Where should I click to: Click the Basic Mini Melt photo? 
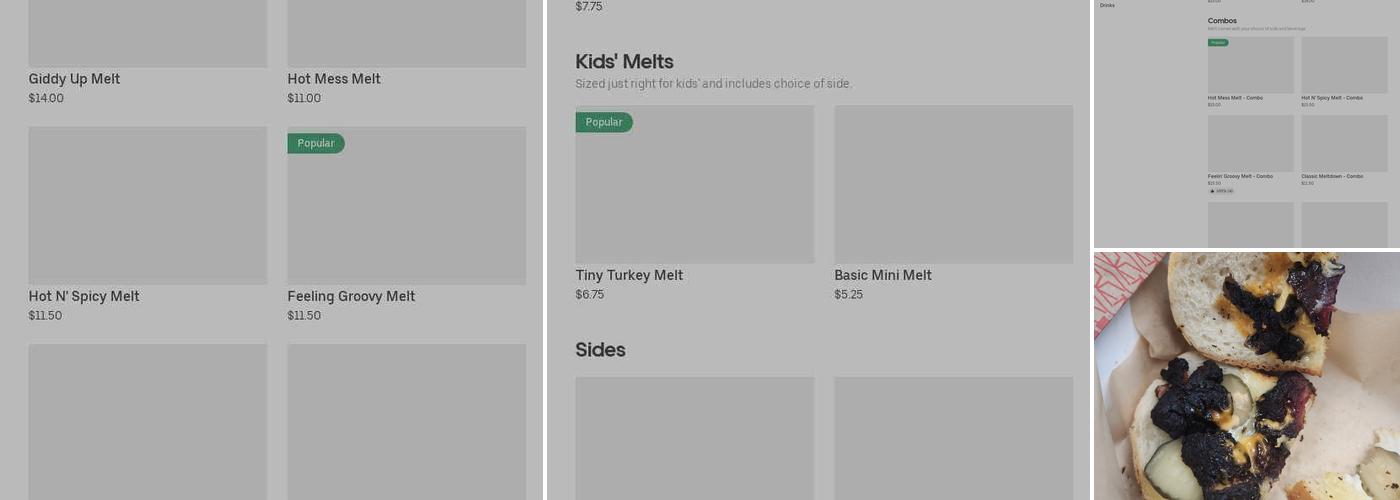954,185
